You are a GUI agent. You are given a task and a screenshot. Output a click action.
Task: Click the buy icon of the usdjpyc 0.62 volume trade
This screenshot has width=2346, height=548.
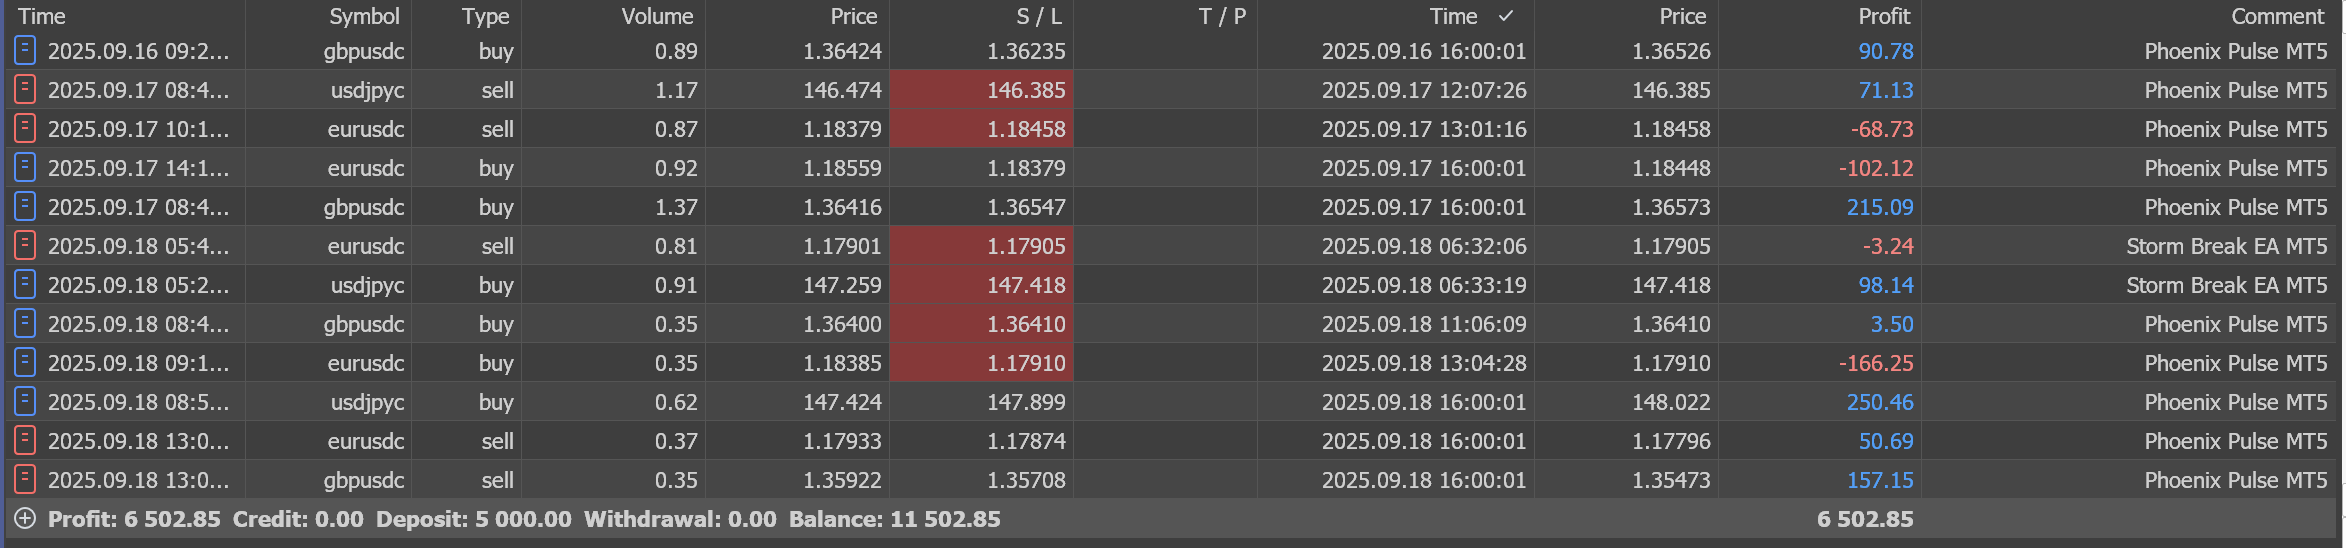tap(25, 402)
